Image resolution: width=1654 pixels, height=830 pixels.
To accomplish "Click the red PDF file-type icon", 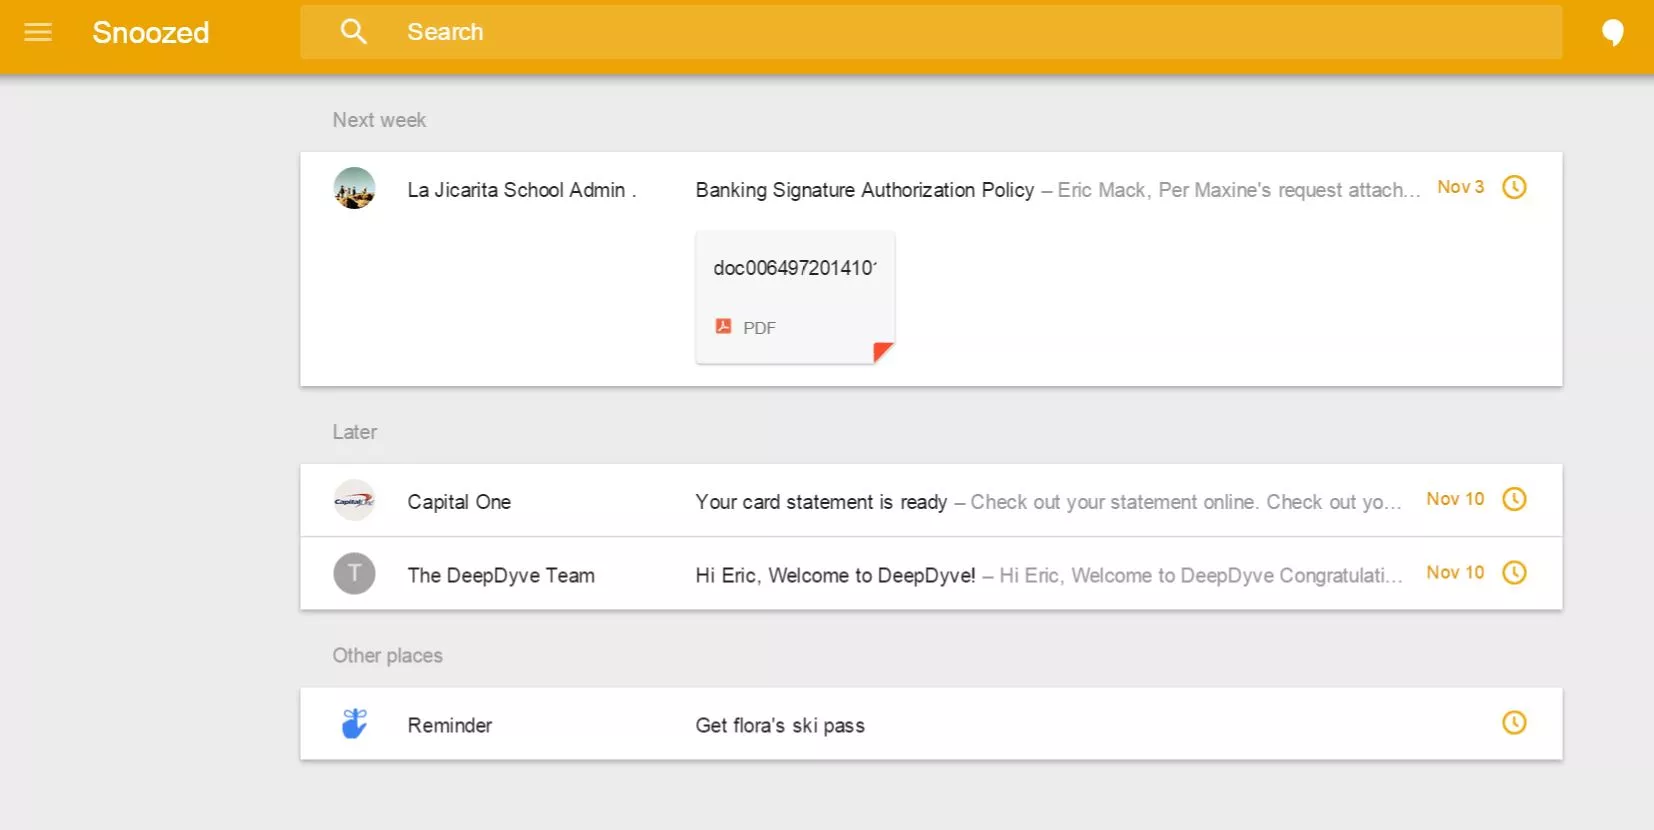I will point(723,326).
